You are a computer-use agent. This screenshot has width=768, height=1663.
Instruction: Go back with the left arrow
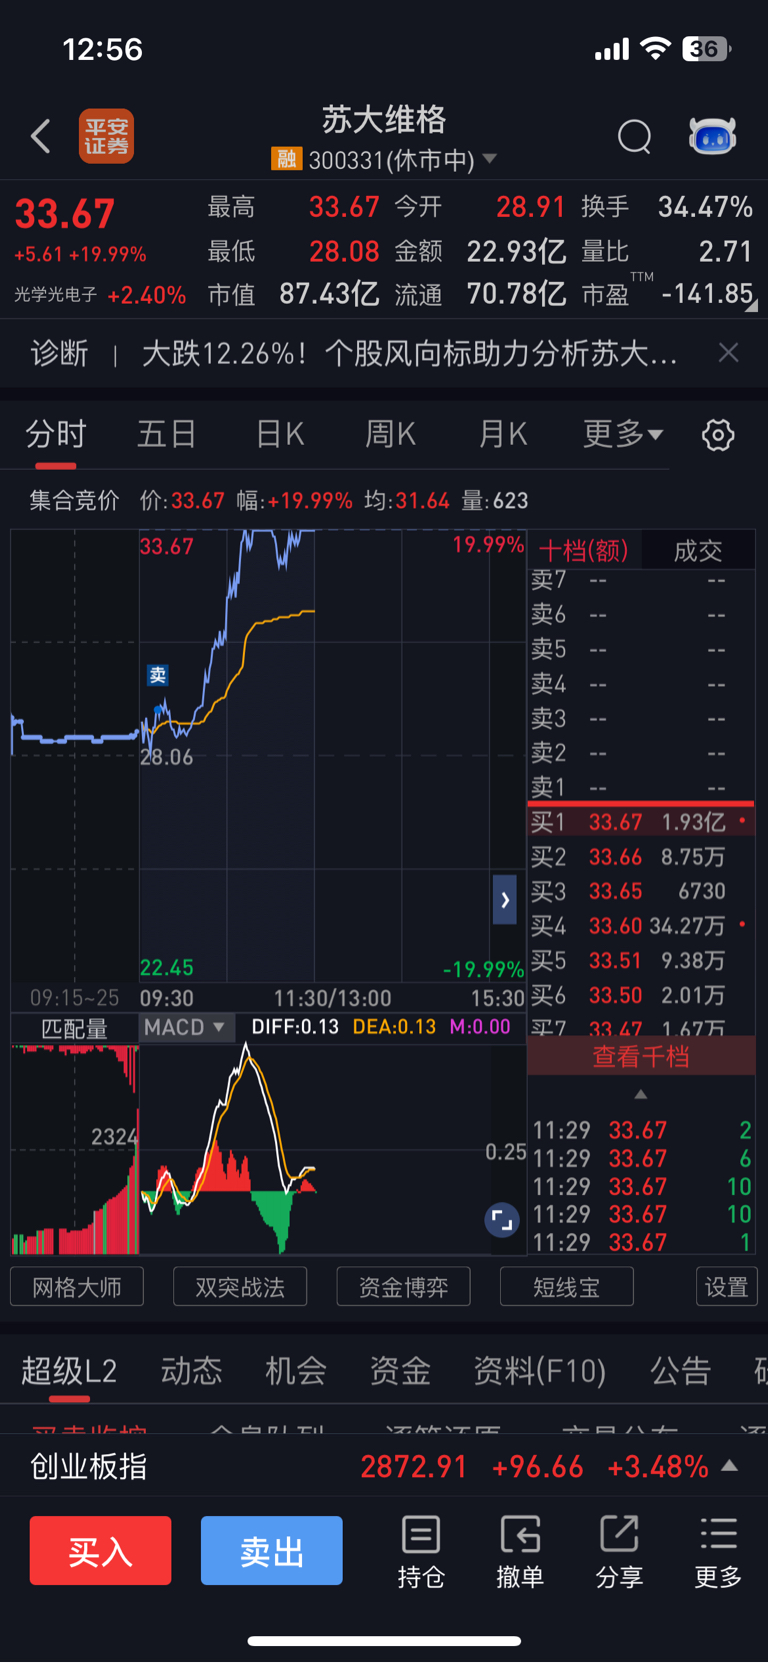click(41, 136)
